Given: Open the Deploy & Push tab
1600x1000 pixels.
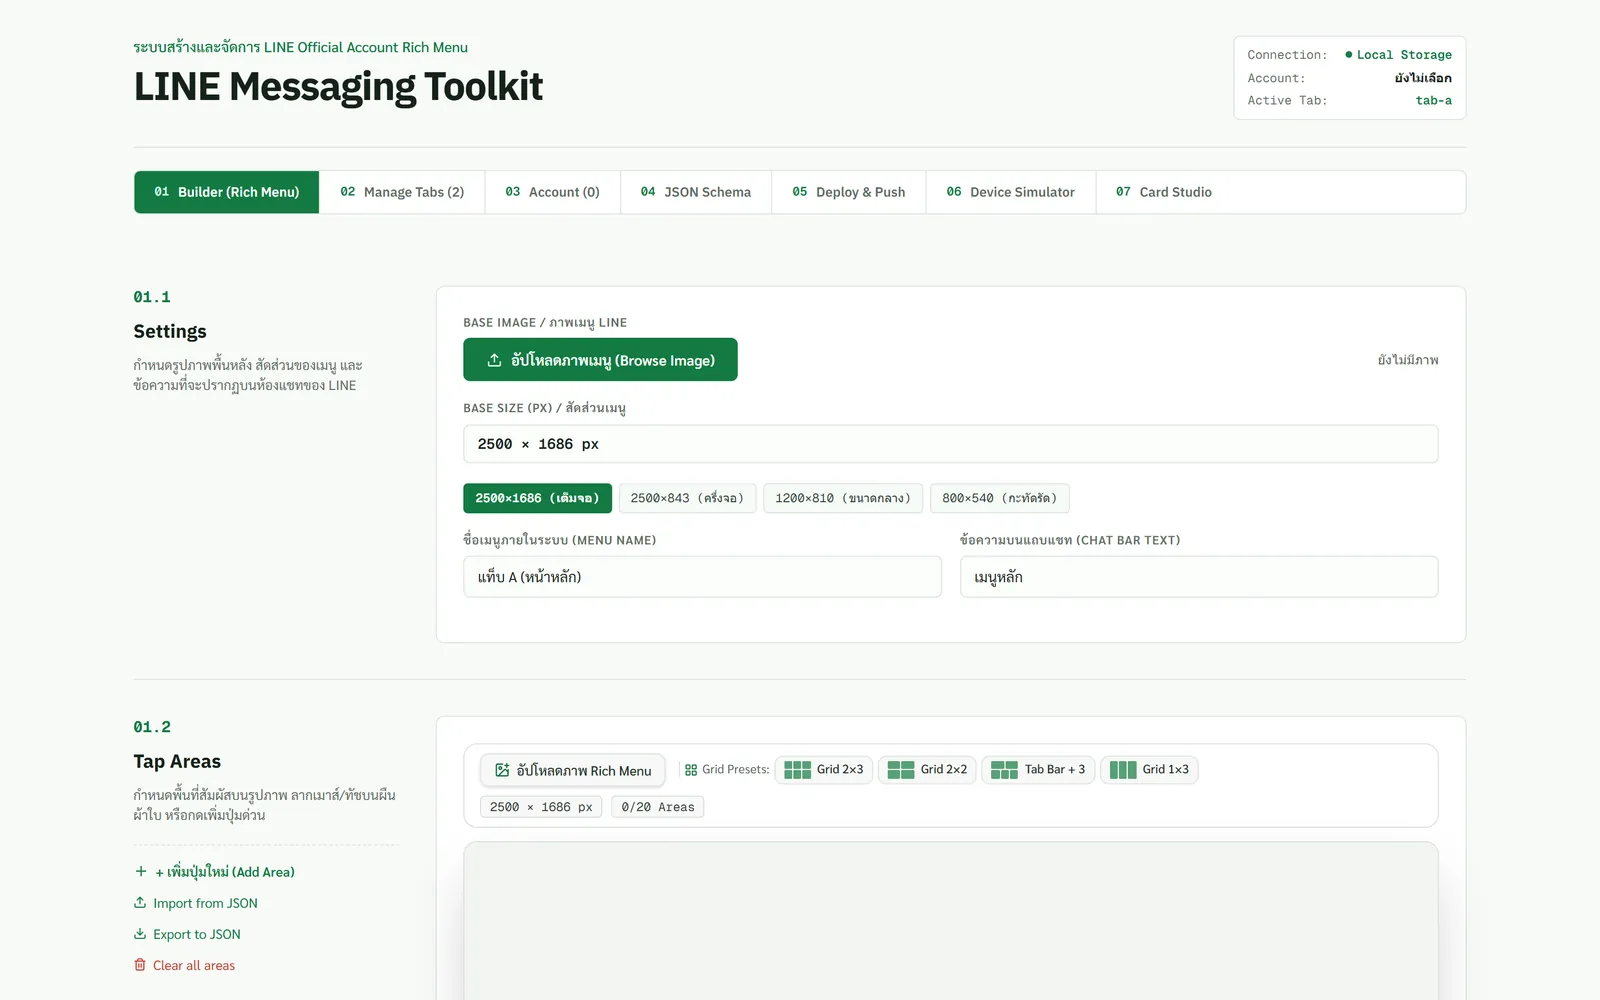Looking at the screenshot, I should click(849, 192).
